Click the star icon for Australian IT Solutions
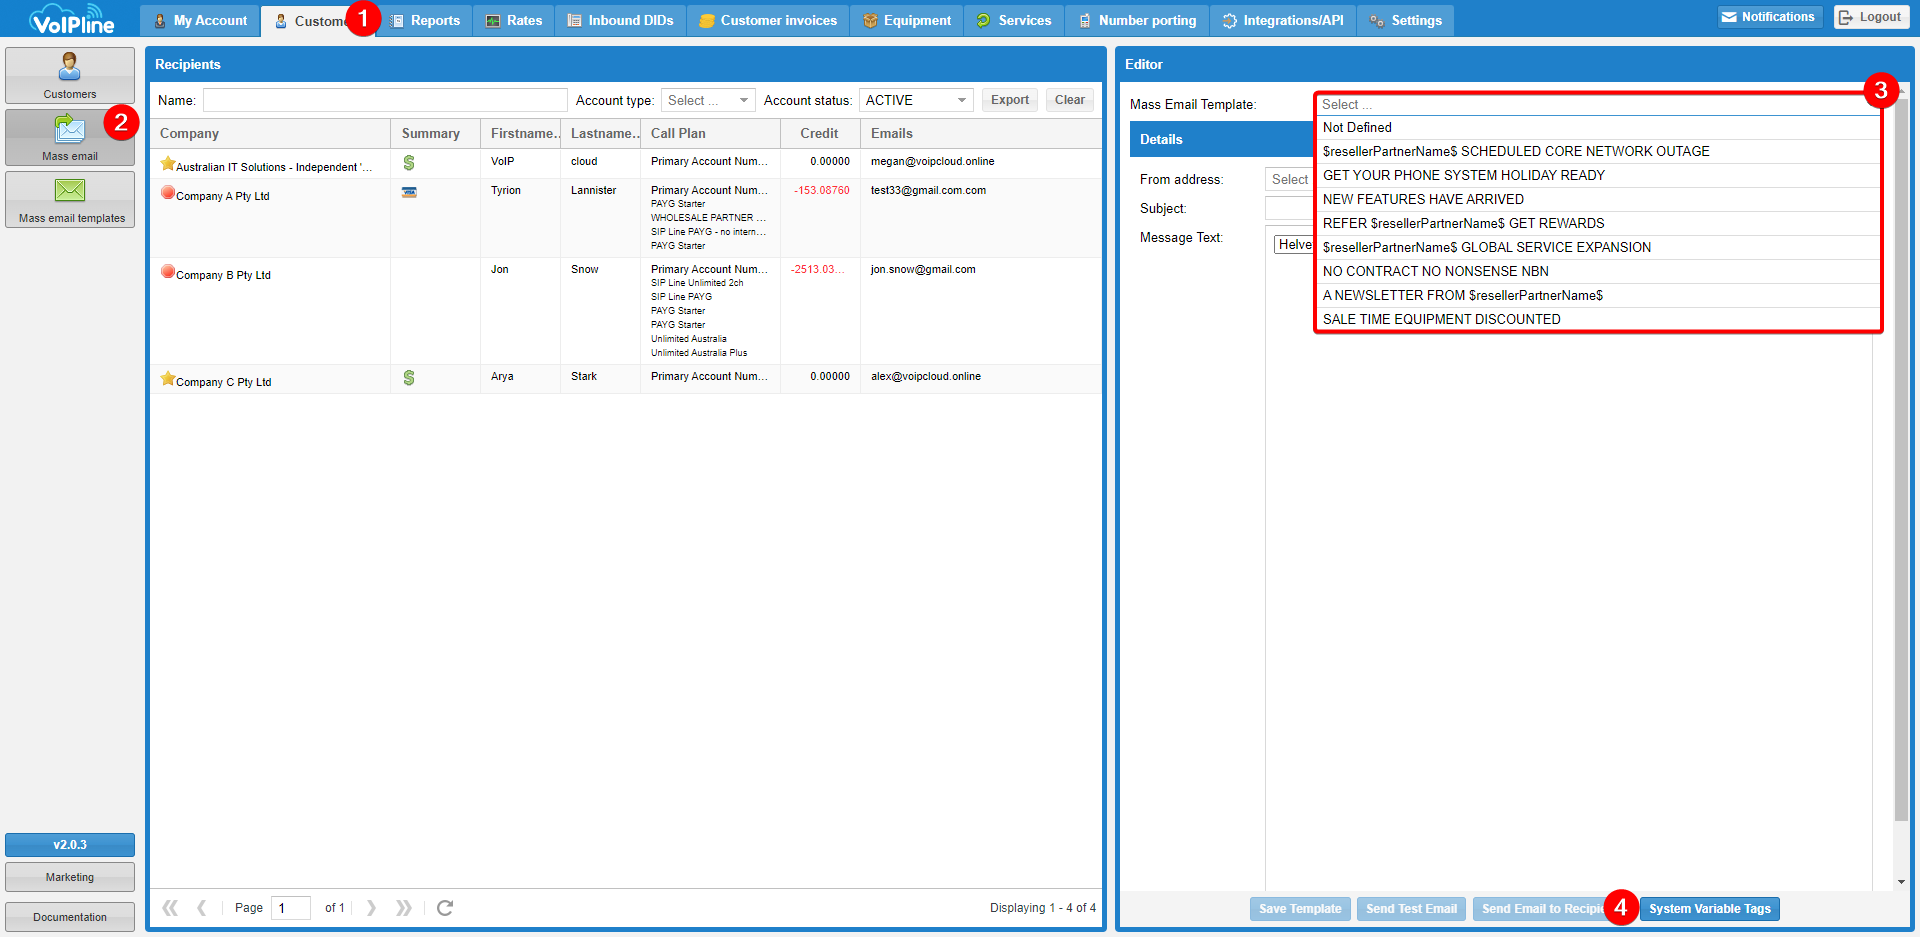Screen dimensions: 1920x937 tap(168, 164)
